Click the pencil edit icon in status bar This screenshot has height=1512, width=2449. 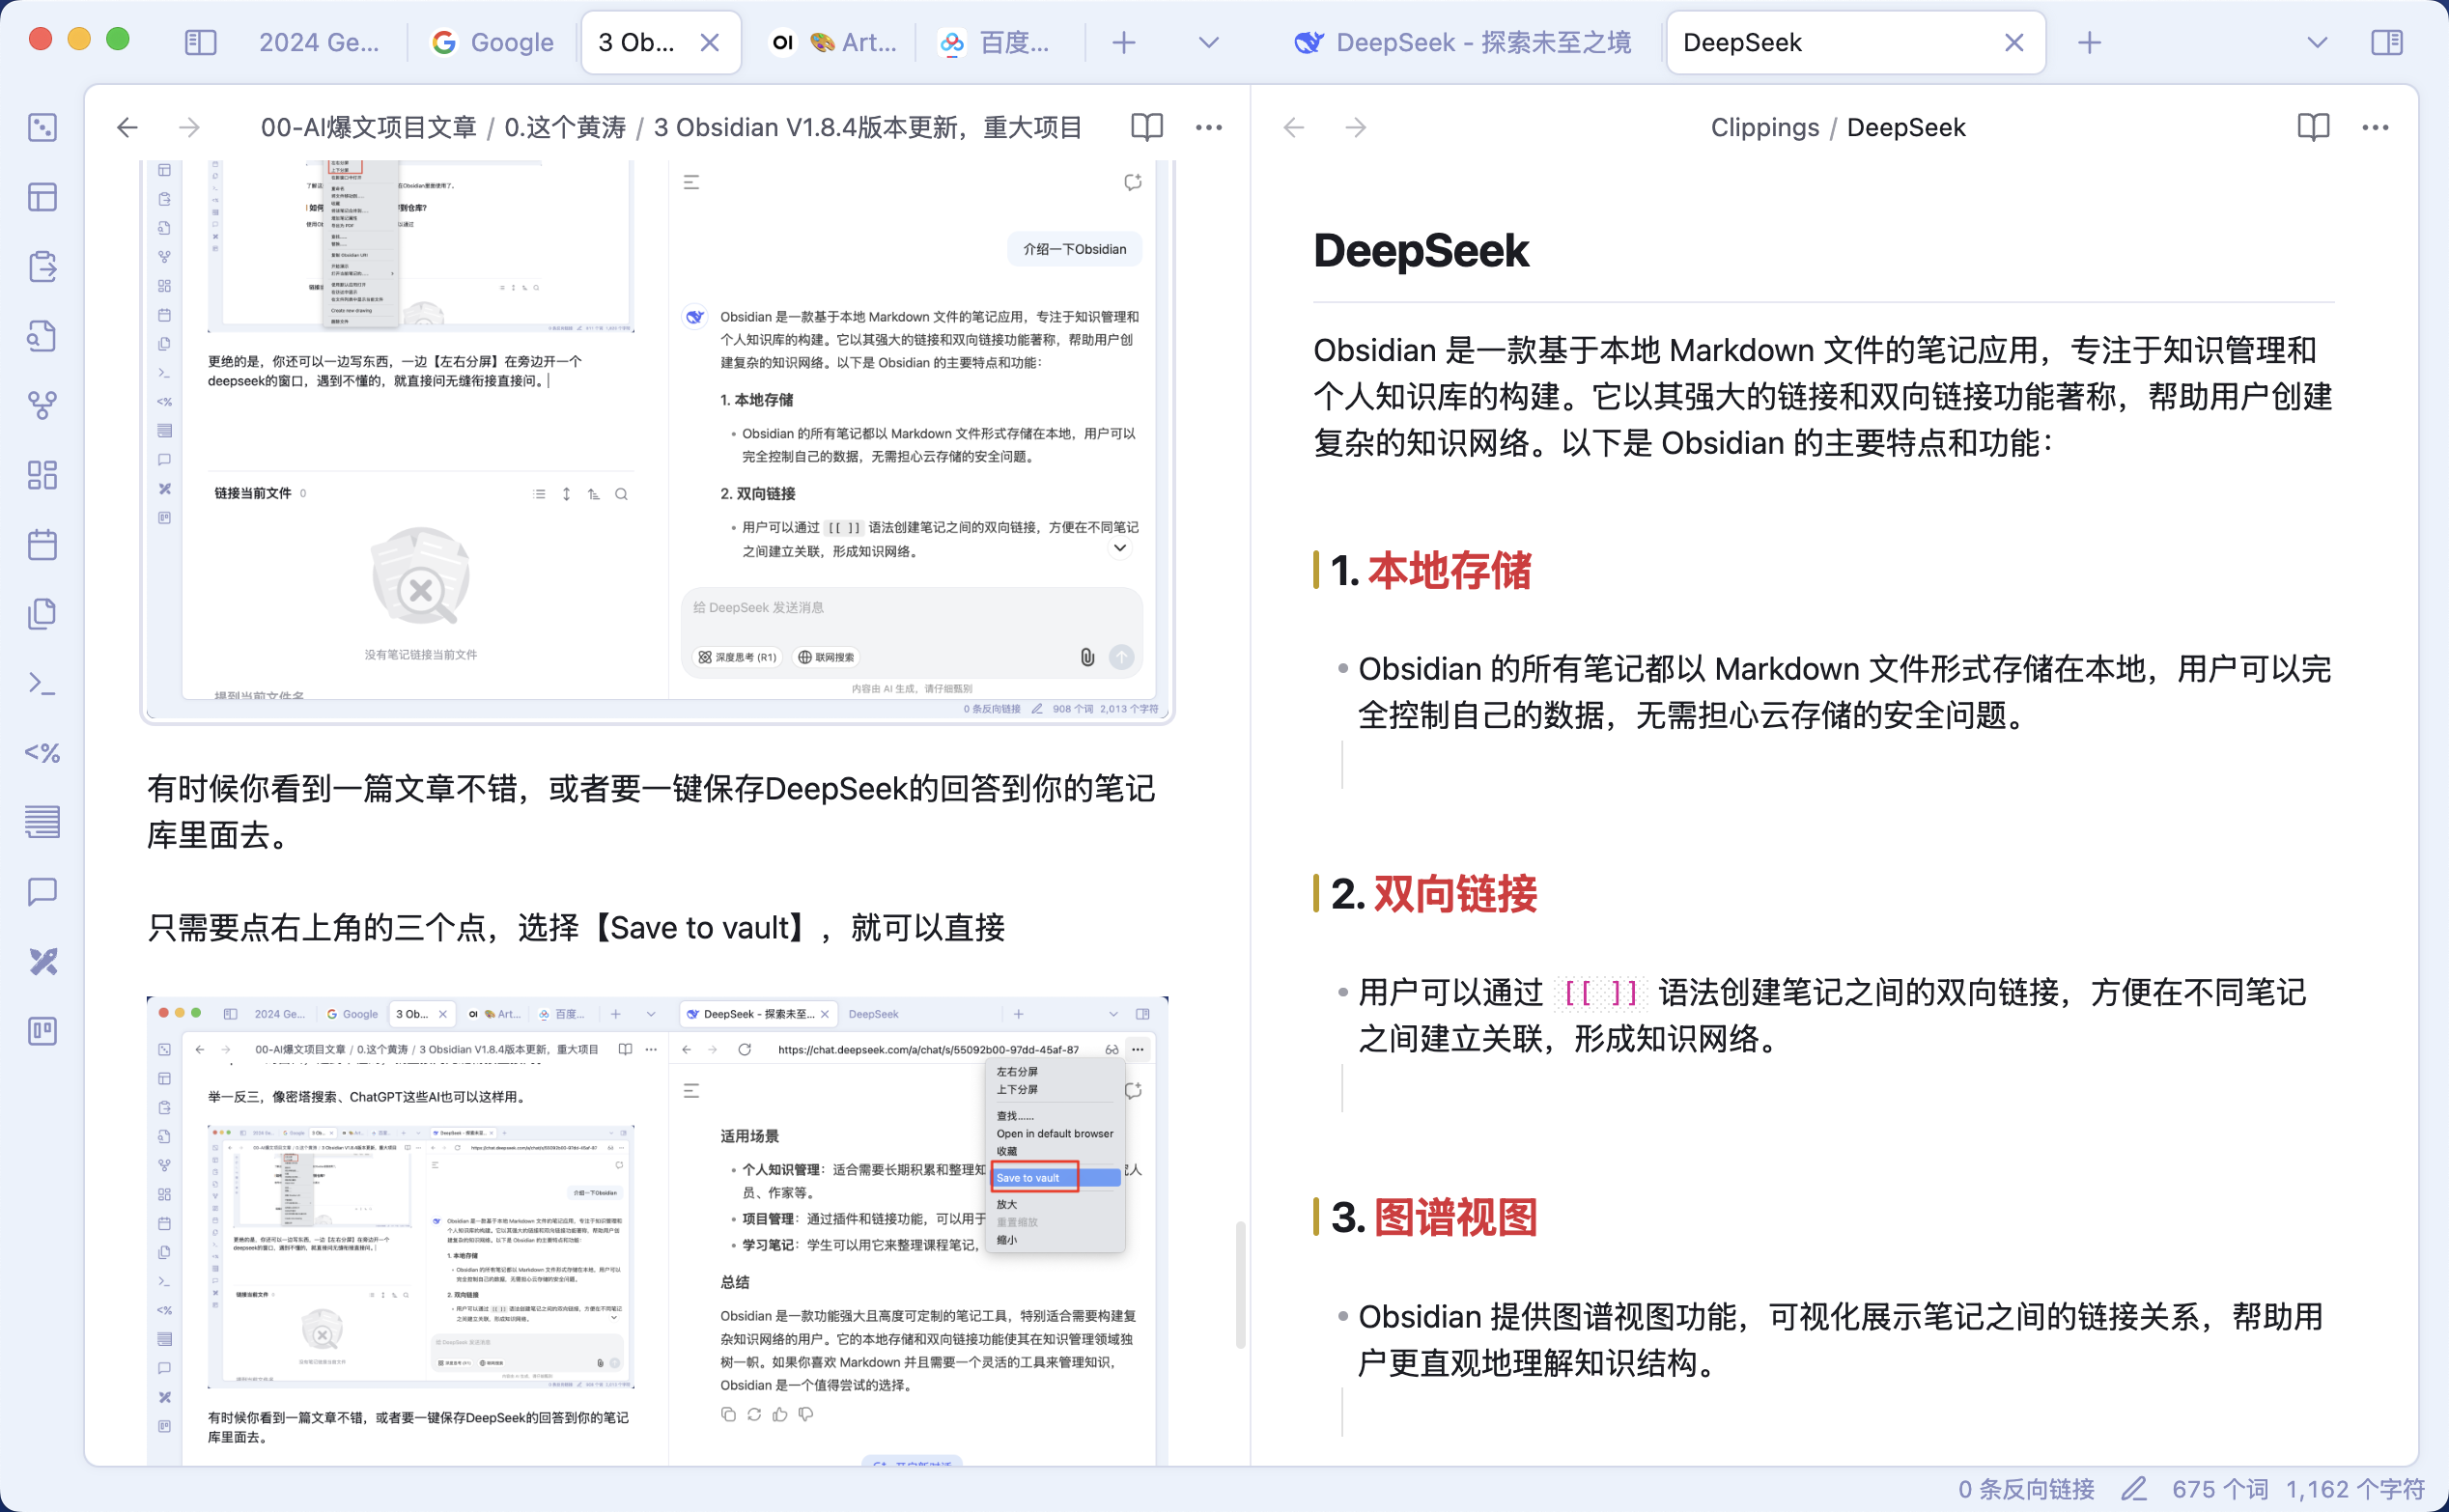point(2134,1489)
